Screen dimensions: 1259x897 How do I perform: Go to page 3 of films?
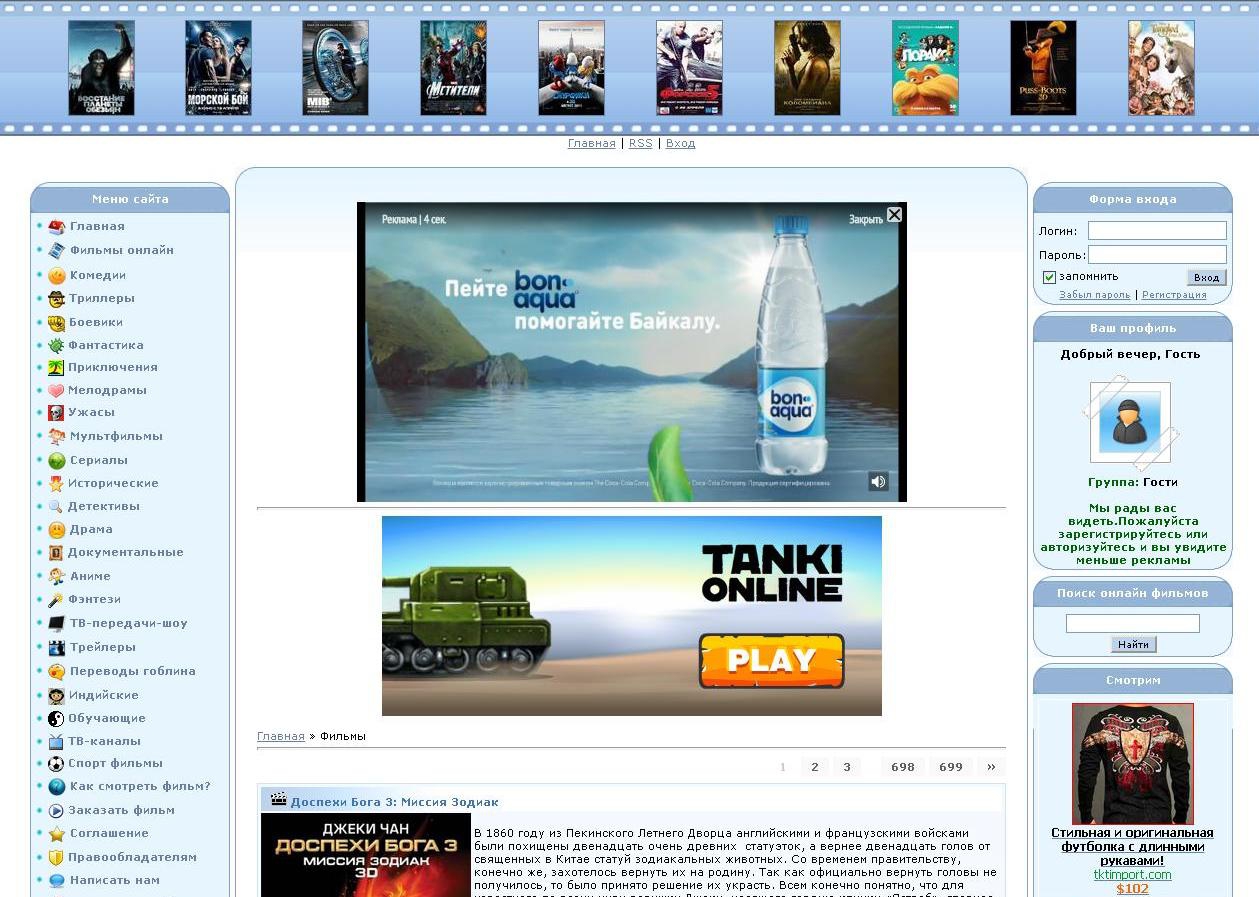point(846,767)
